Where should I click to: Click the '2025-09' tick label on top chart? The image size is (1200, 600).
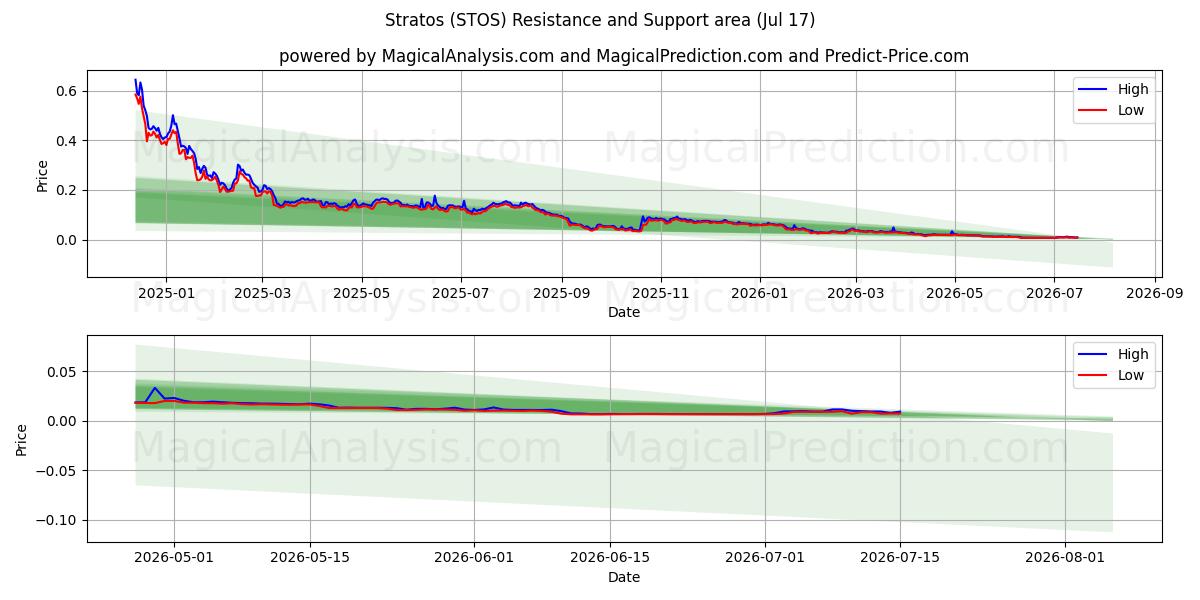[561, 295]
